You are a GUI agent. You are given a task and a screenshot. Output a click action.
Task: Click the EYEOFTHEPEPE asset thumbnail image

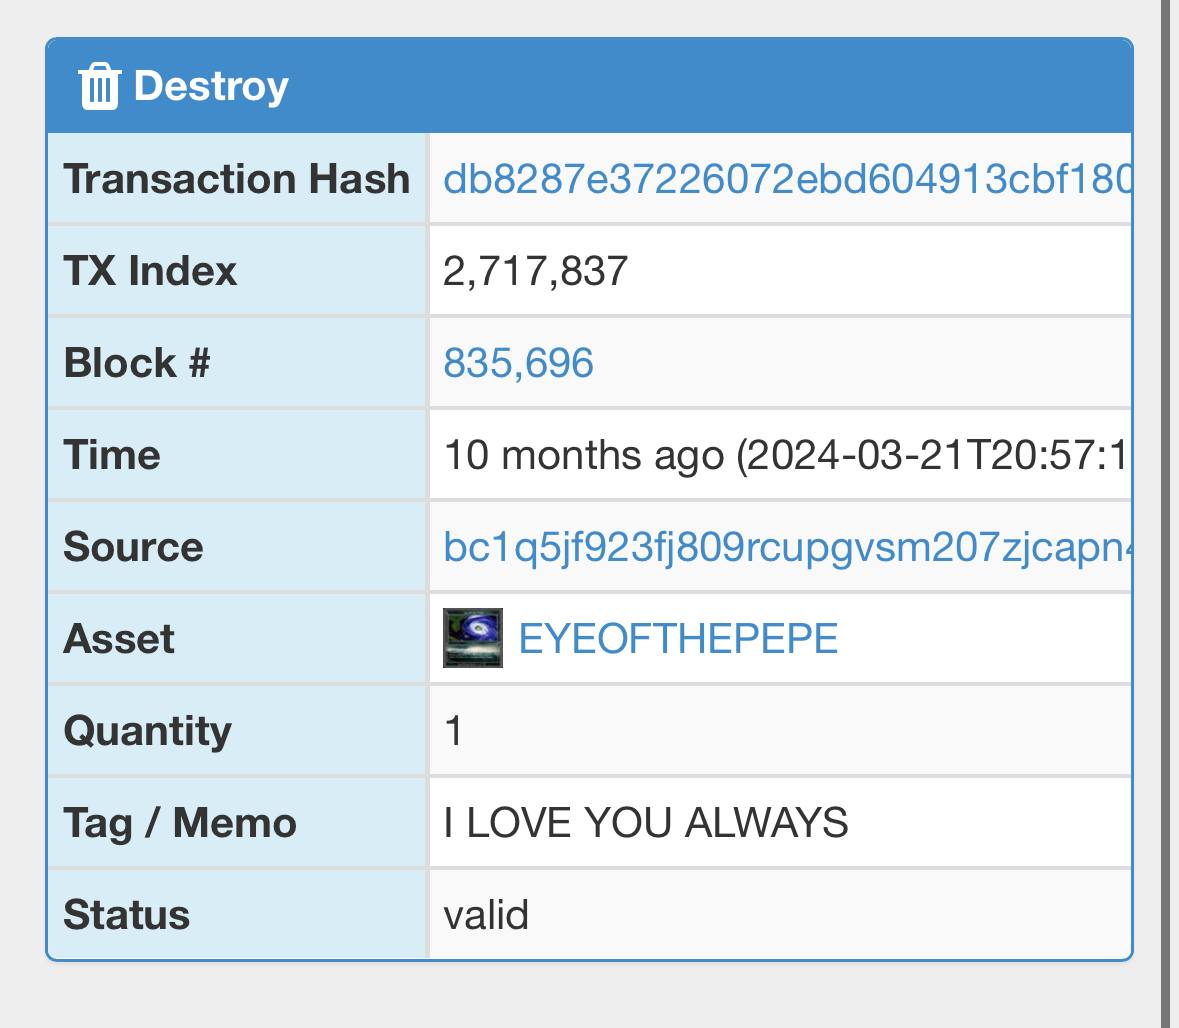(x=472, y=638)
